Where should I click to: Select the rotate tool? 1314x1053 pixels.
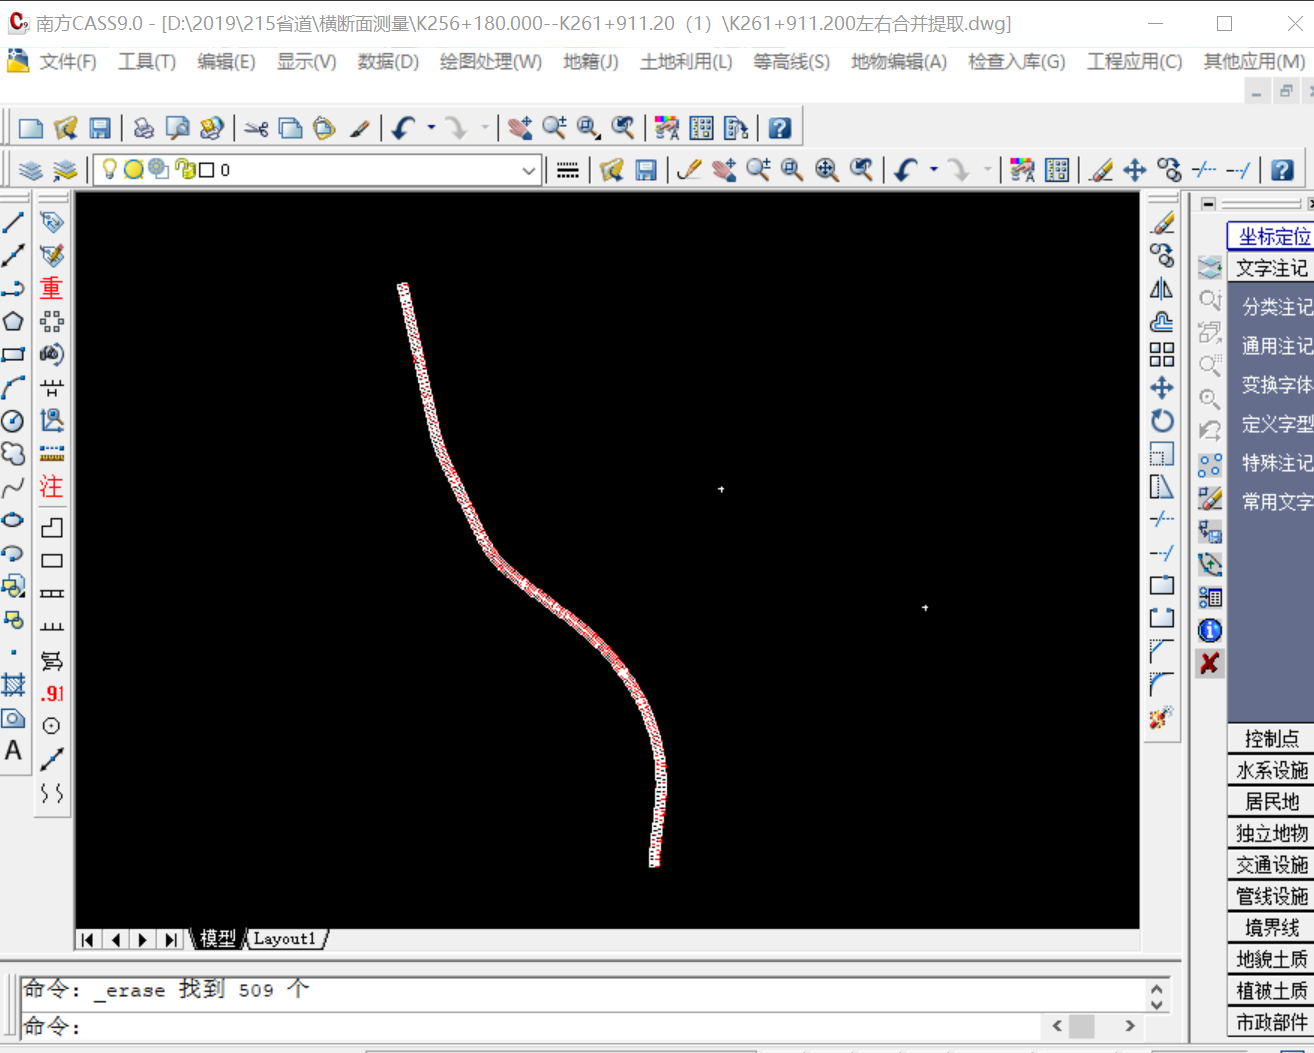pyautogui.click(x=1161, y=421)
